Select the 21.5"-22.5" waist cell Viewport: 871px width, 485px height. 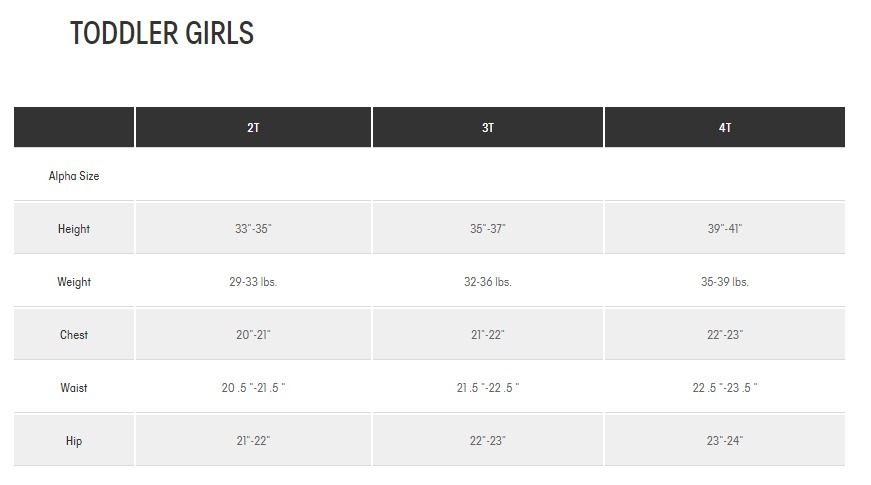pyautogui.click(x=488, y=388)
